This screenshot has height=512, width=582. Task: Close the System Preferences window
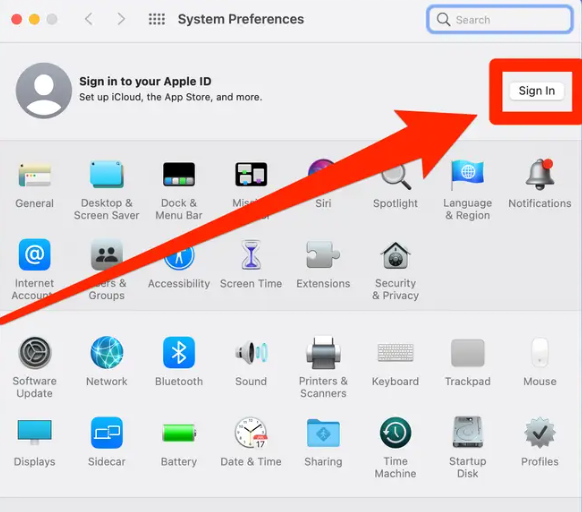[x=16, y=19]
